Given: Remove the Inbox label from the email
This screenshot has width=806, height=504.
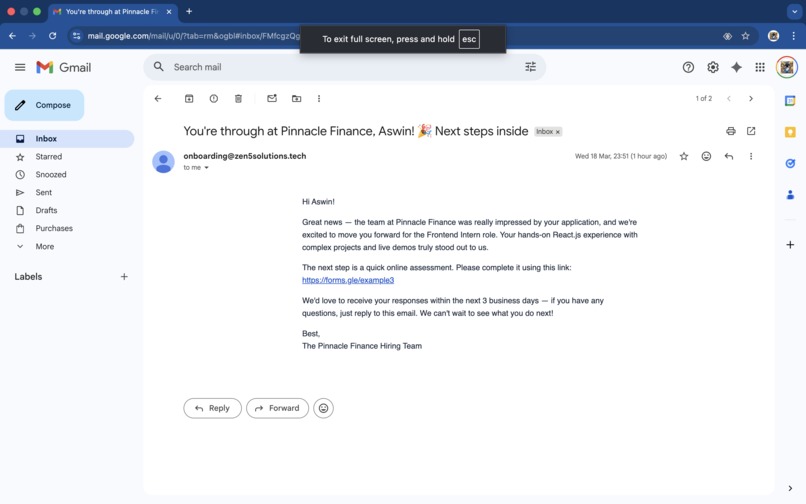Looking at the screenshot, I should point(558,132).
